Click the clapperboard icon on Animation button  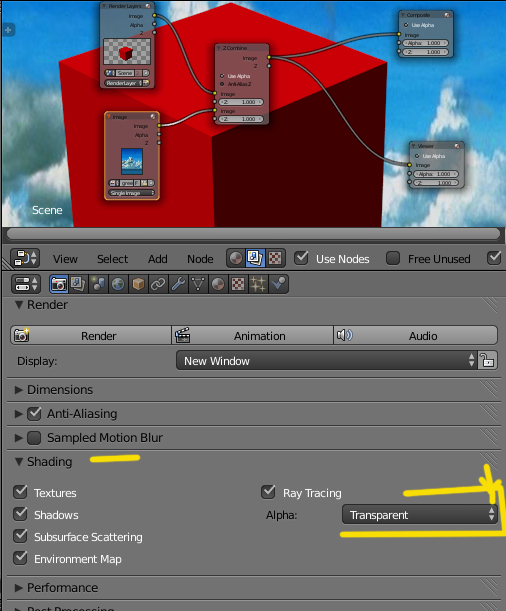(x=182, y=335)
